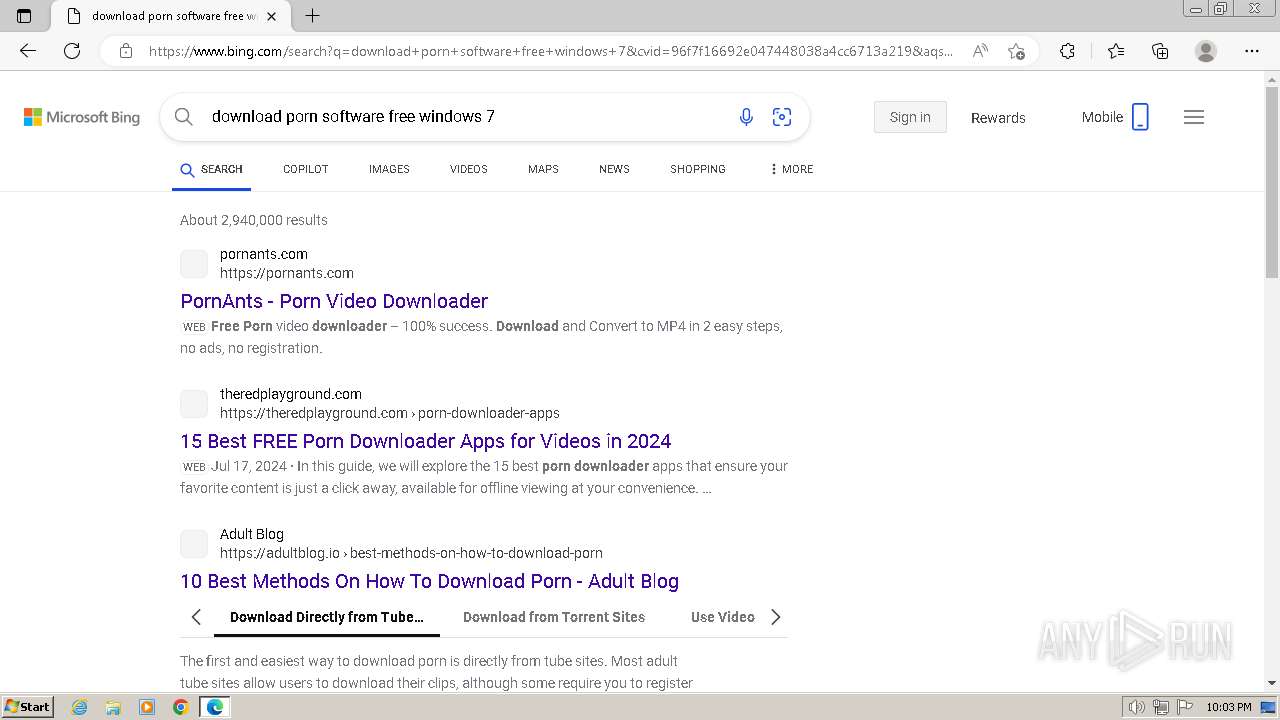Open the Mobile phone icon link

pos(1140,117)
